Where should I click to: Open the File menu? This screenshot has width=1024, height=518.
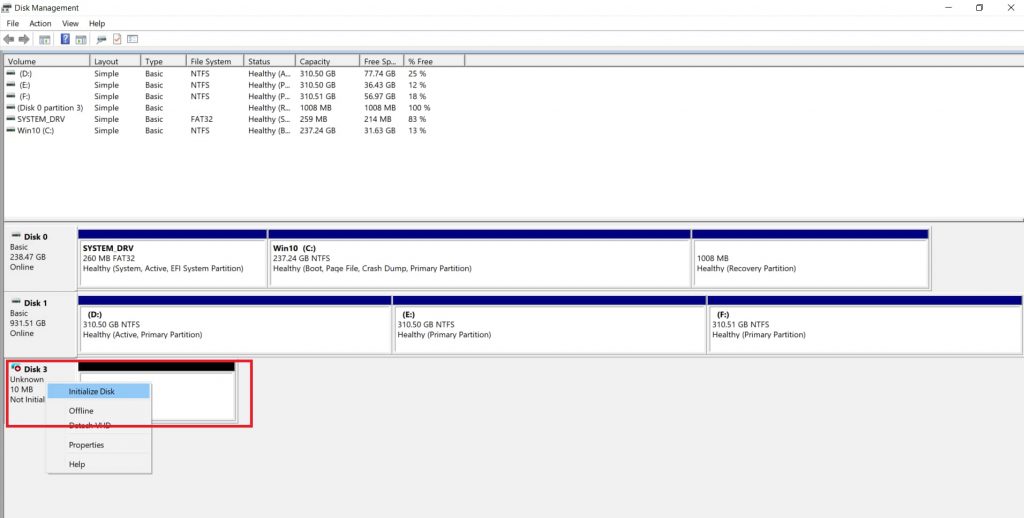(12, 24)
